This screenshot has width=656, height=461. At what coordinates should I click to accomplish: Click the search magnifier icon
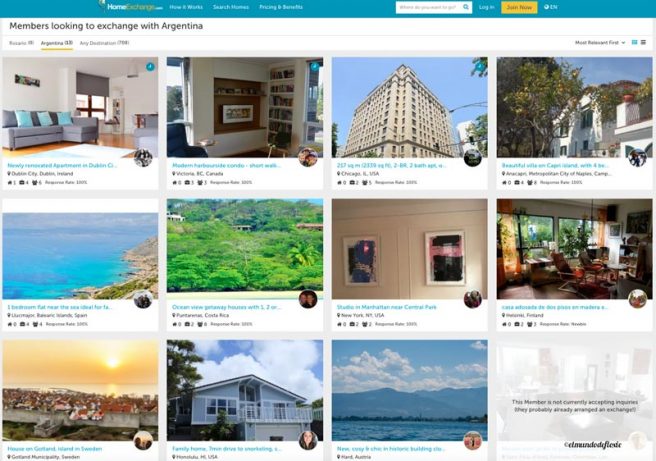click(466, 7)
